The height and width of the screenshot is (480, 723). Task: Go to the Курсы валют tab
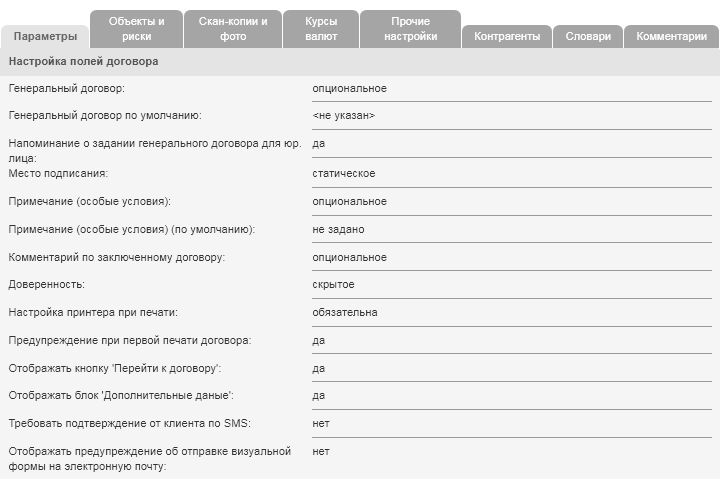[x=321, y=29]
